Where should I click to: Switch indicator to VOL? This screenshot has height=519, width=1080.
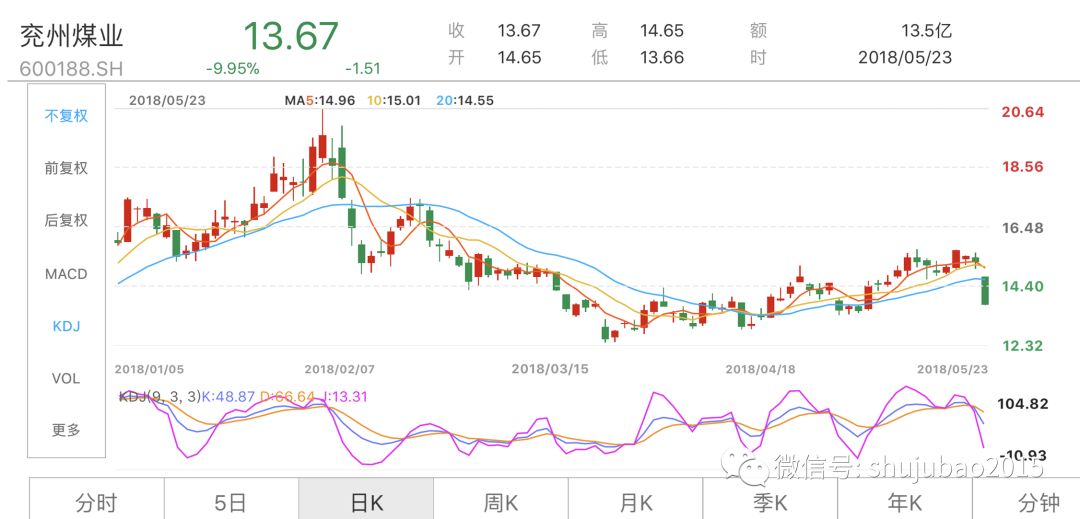coord(66,379)
